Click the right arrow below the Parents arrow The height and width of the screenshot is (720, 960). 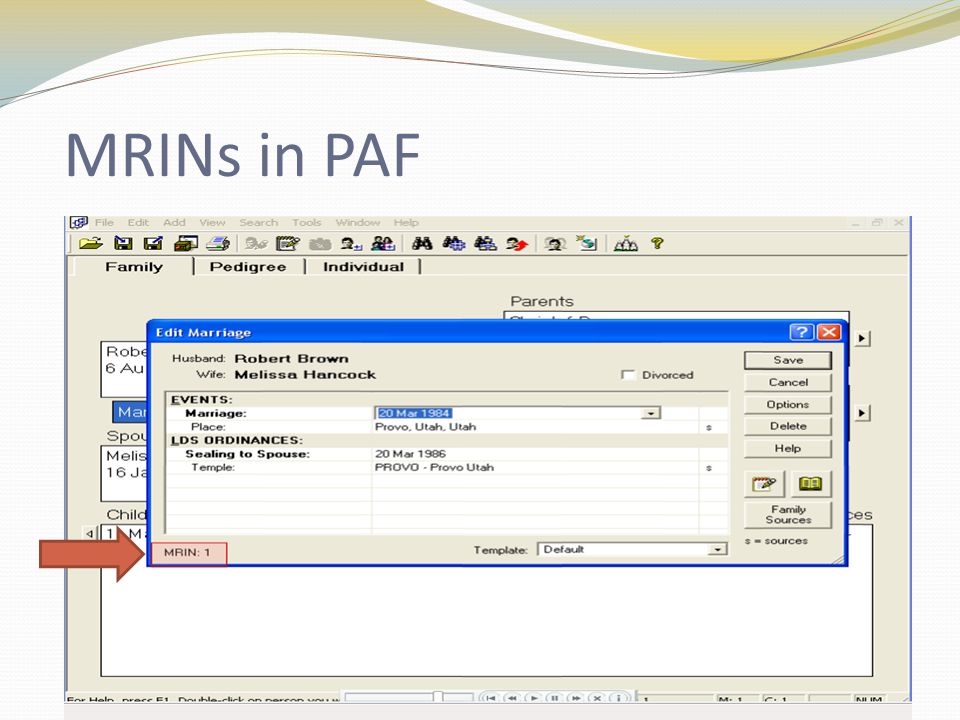pos(861,413)
